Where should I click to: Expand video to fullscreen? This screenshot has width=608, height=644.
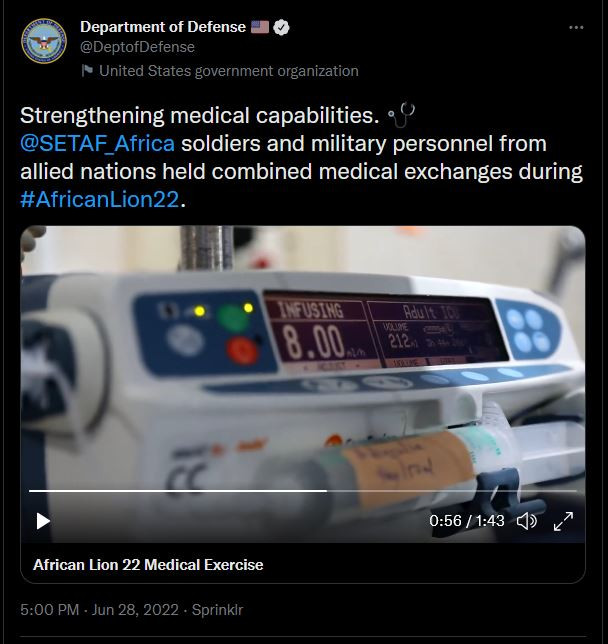click(x=563, y=520)
